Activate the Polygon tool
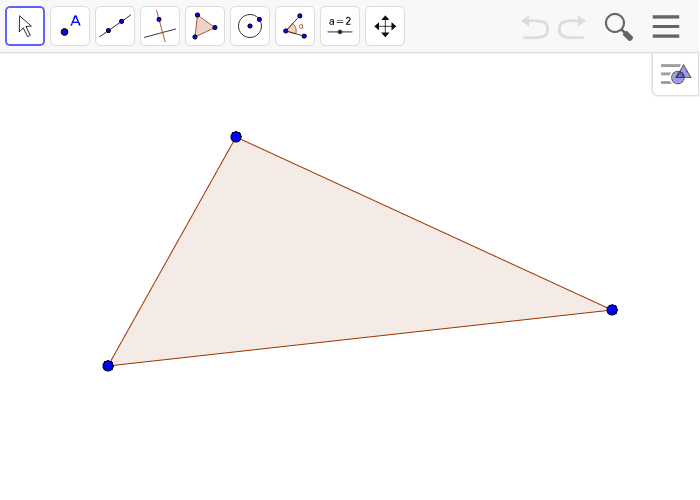This screenshot has height=500, width=700. point(205,26)
